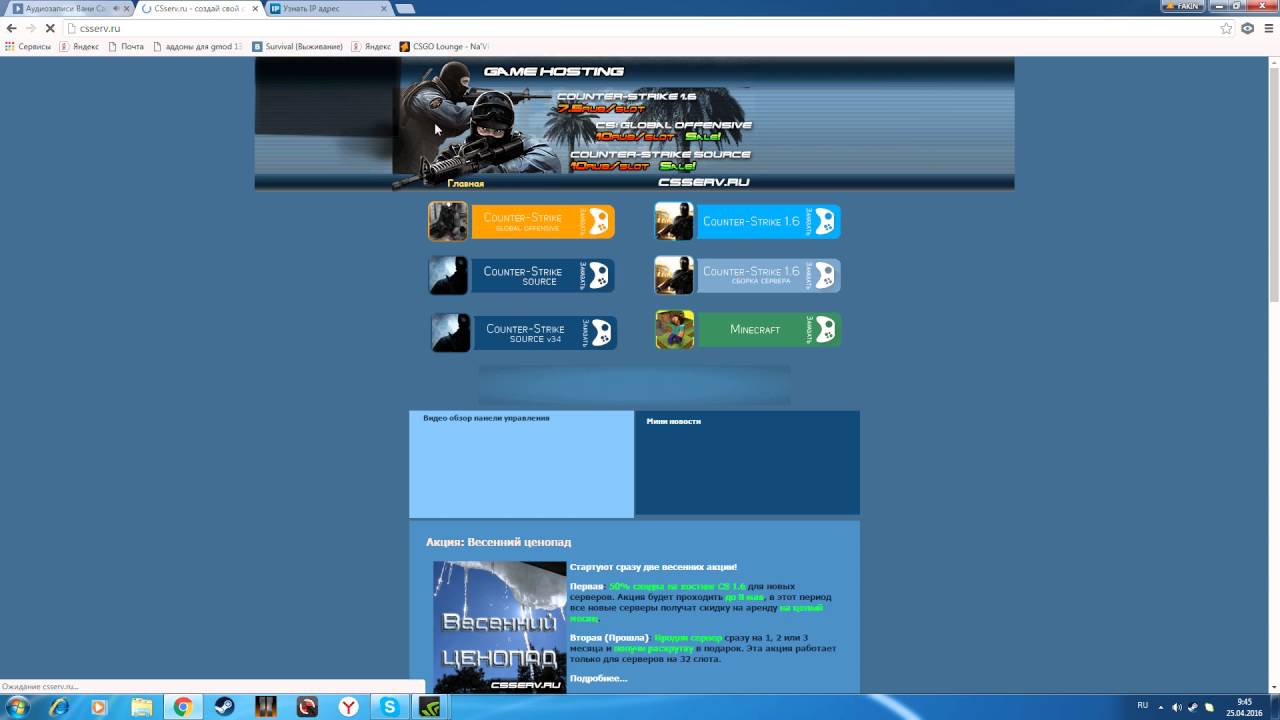Open the Подробнее... link

(x=598, y=679)
